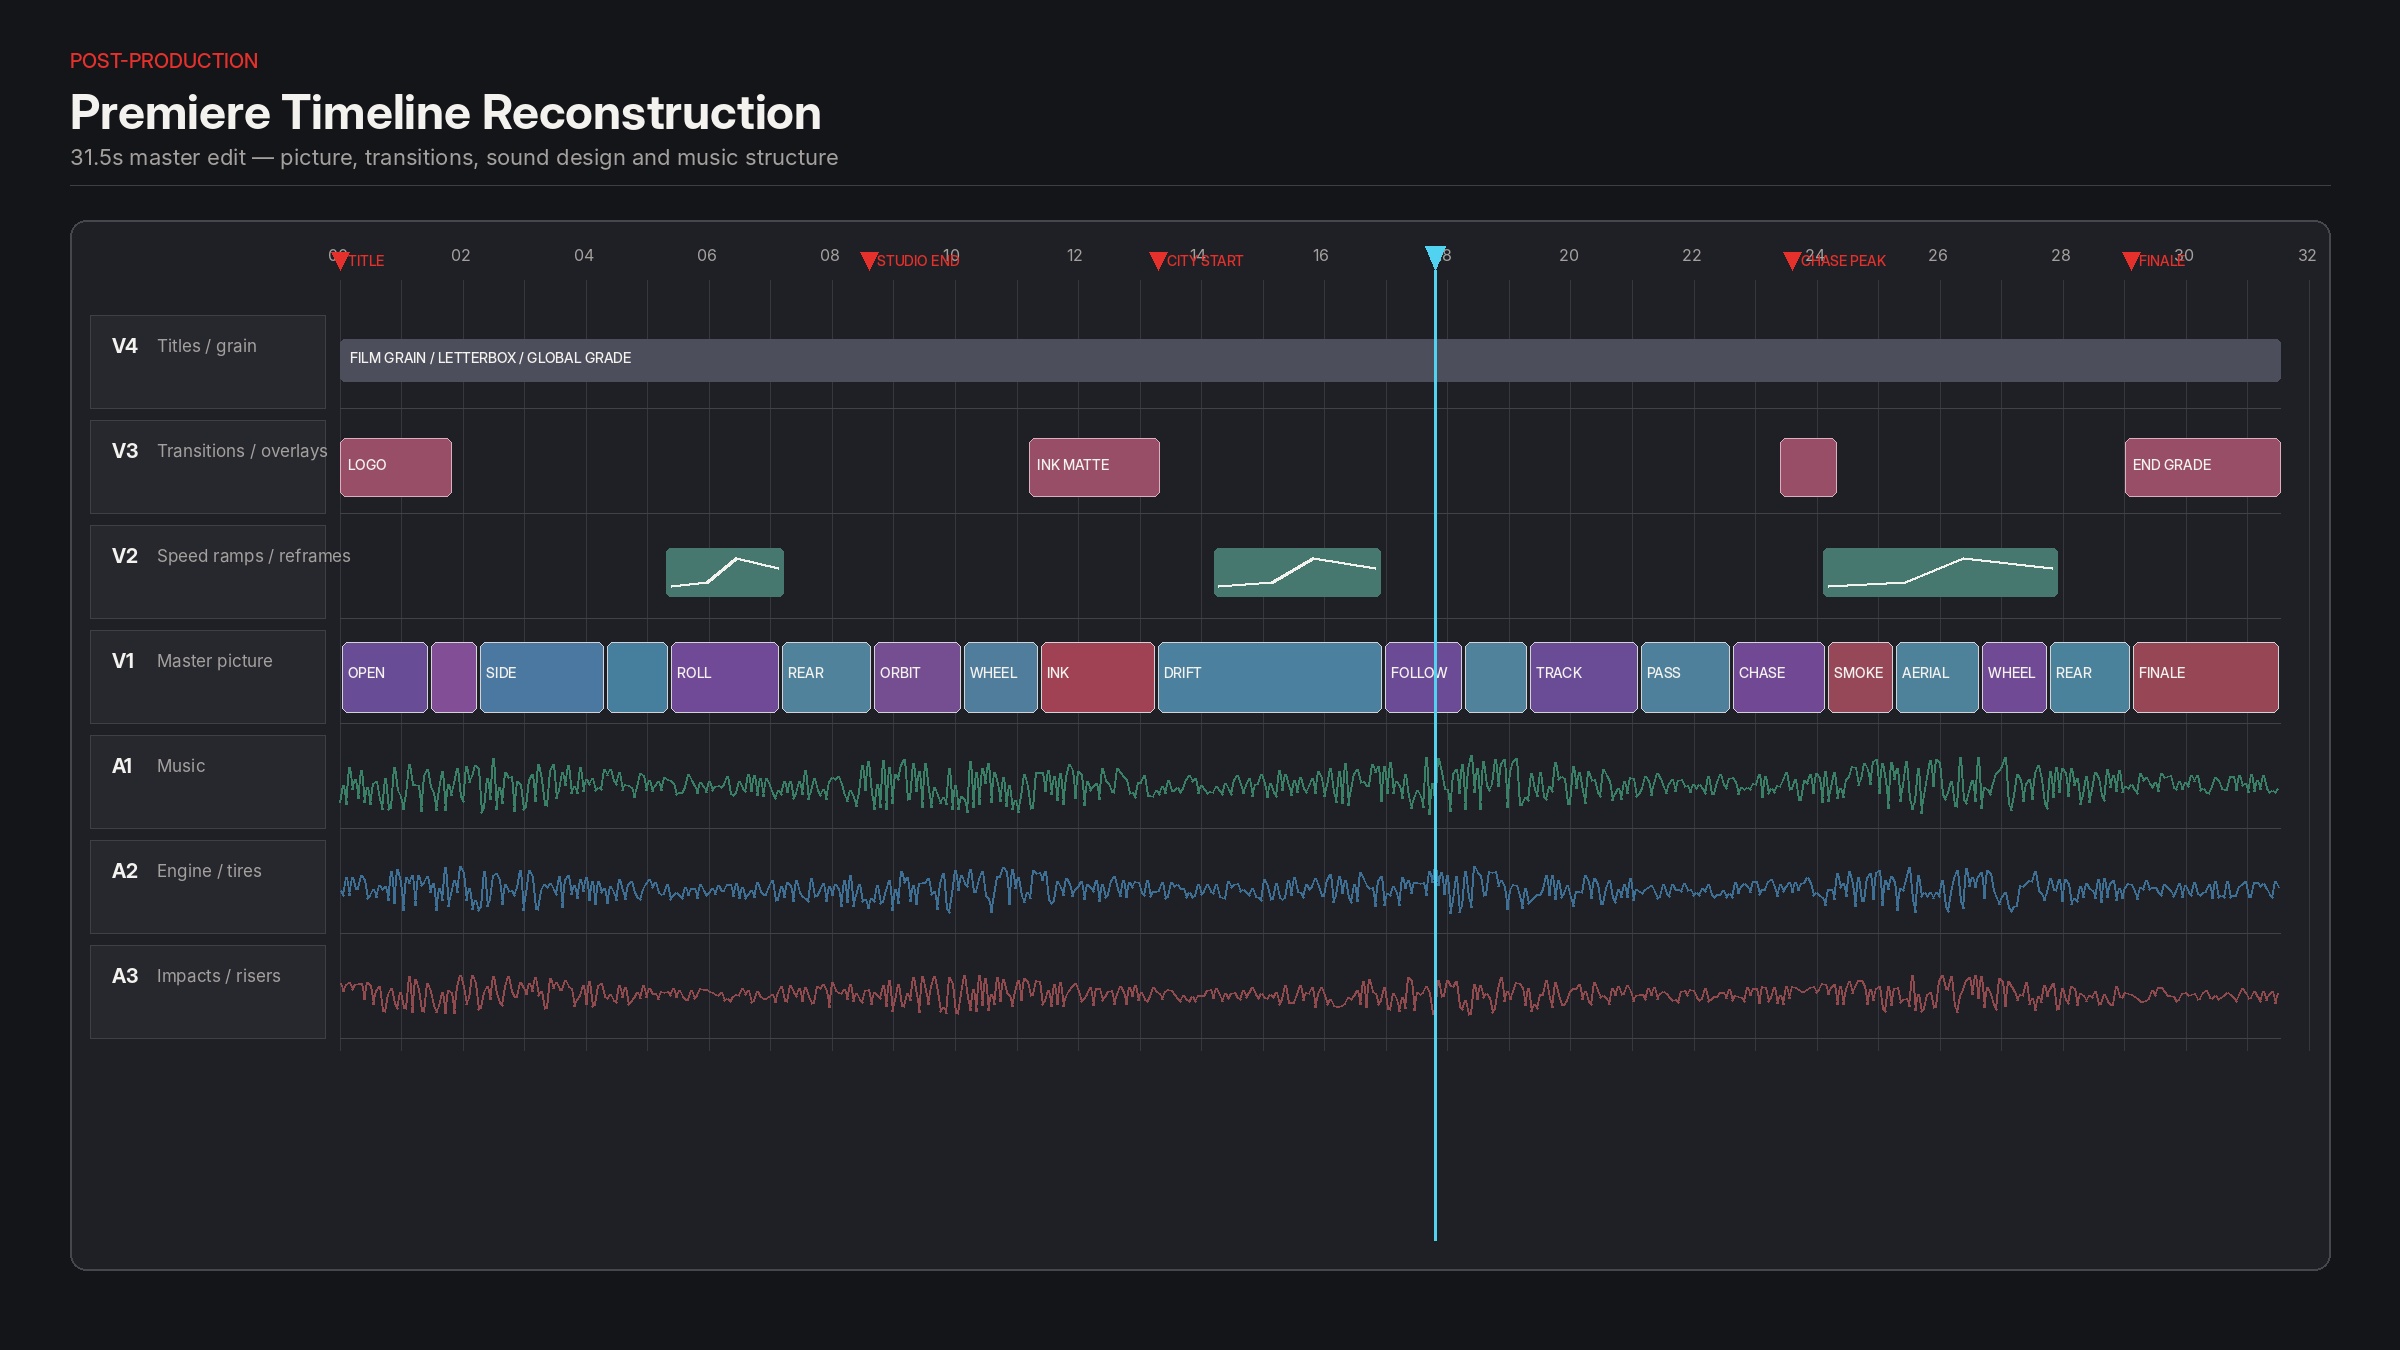Click the SMOKE clip
Viewport: 2400px width, 1350px height.
1860,677
